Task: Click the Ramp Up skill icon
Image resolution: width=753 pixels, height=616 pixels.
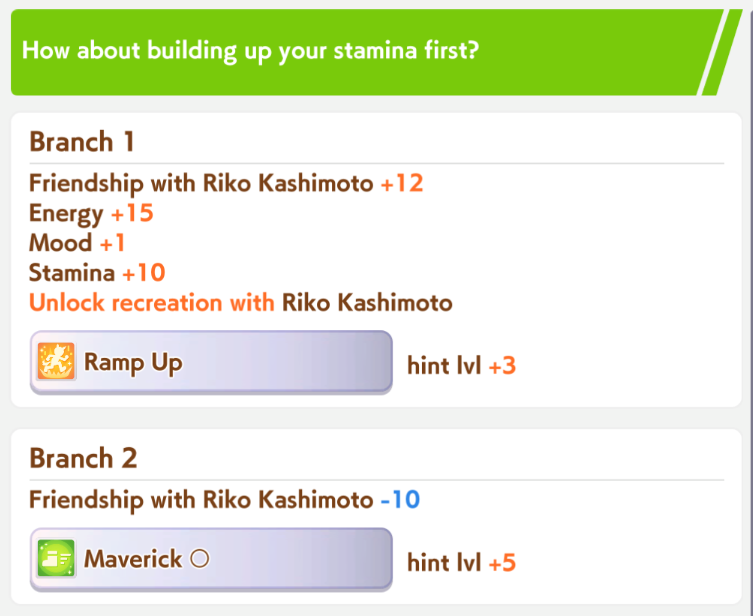Action: (56, 362)
